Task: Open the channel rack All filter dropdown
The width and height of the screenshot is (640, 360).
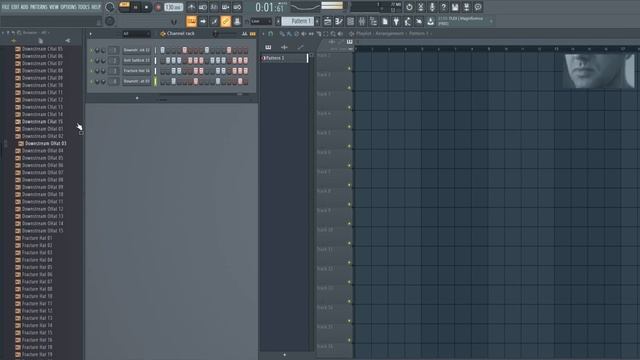Action: click(x=136, y=34)
